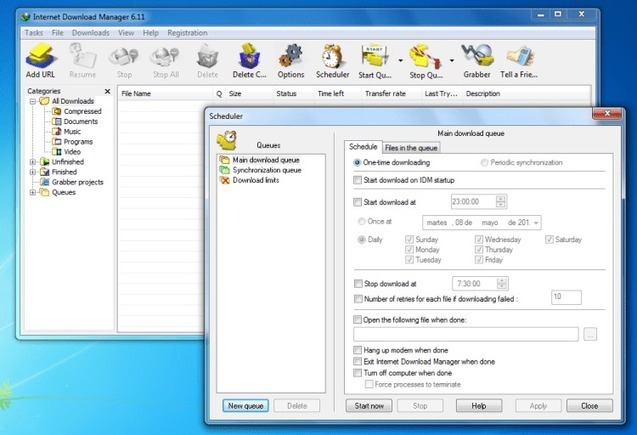Check Turn off computer when done

pos(358,372)
